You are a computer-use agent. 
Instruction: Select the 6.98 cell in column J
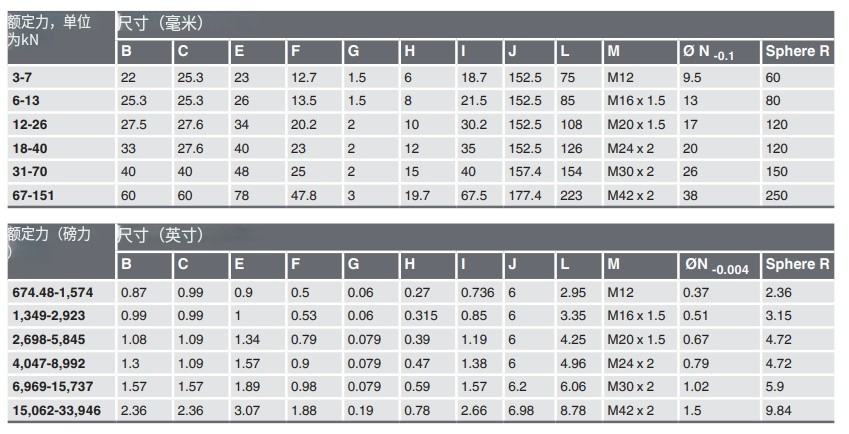pyautogui.click(x=520, y=410)
